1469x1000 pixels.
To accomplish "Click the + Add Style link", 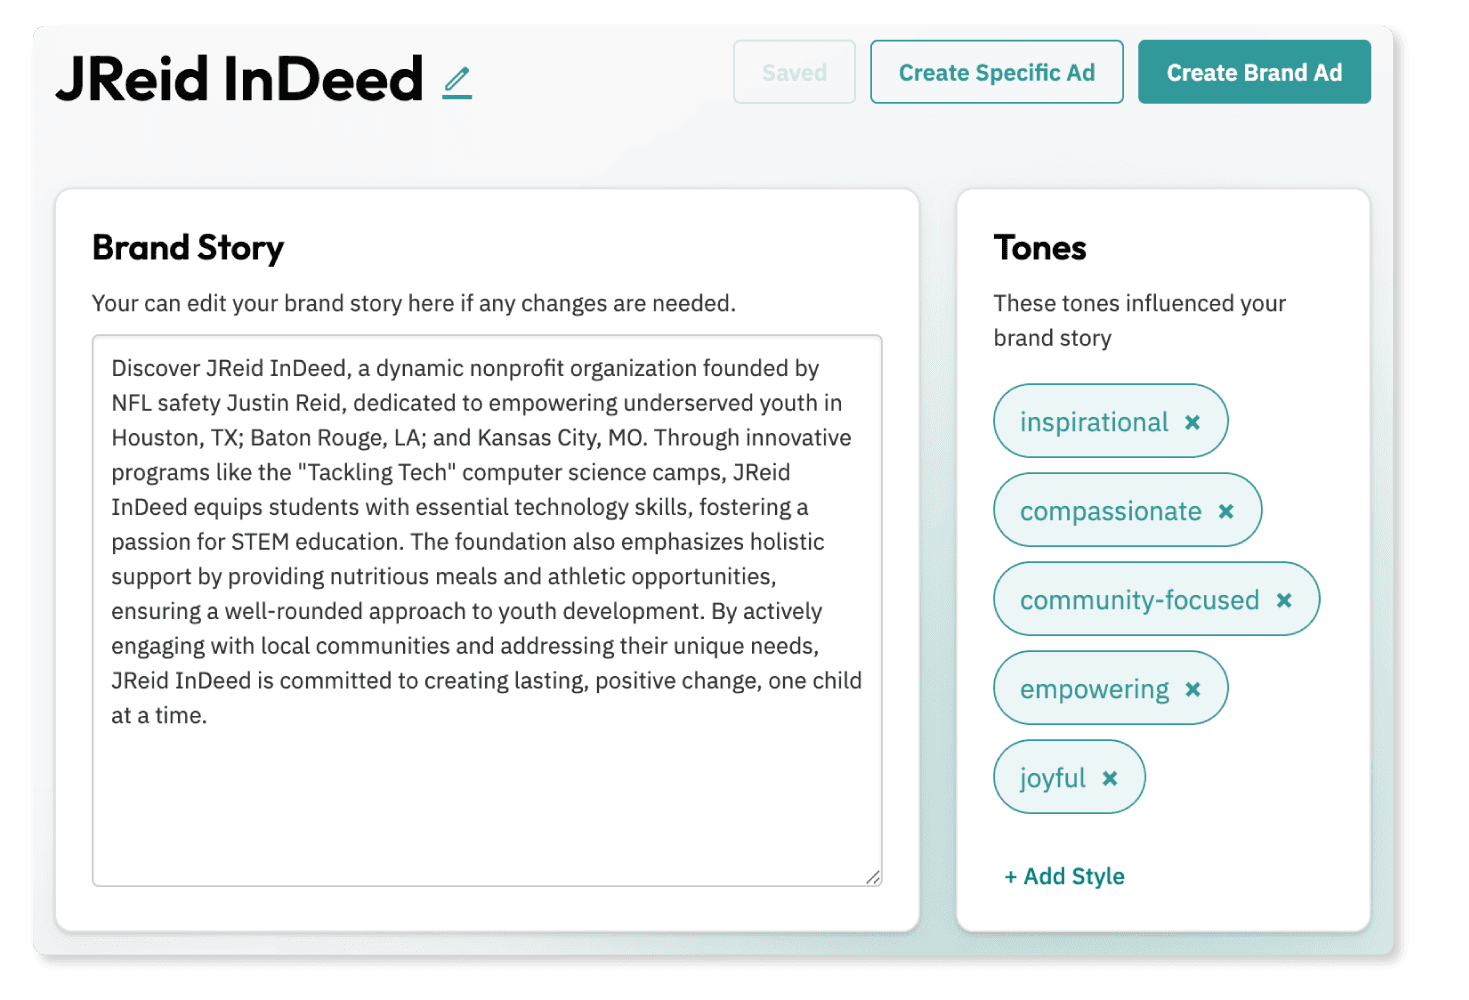I will click(x=1064, y=876).
